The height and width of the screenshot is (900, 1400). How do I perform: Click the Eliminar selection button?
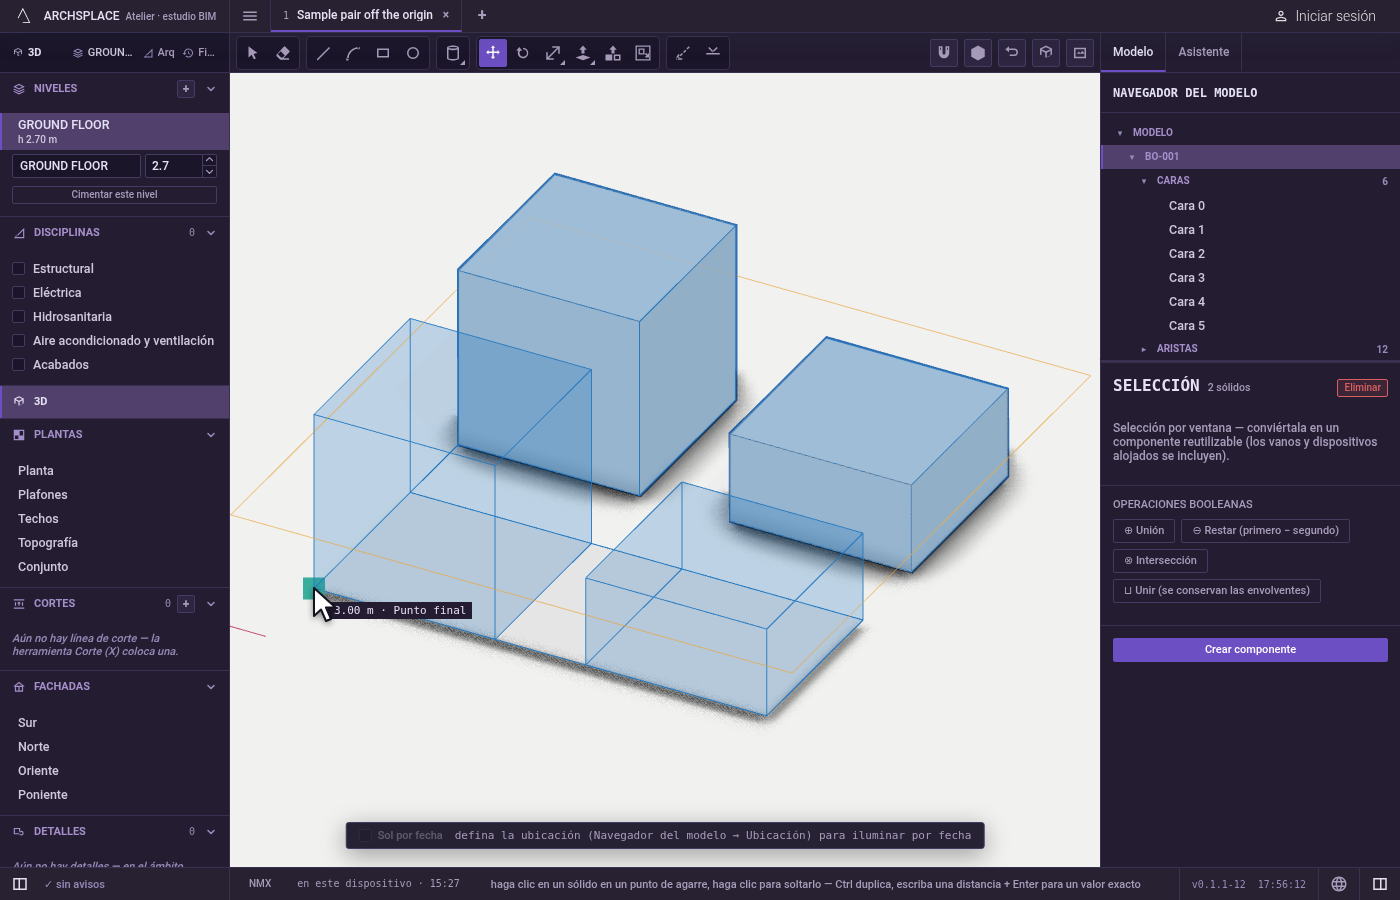[x=1362, y=388]
